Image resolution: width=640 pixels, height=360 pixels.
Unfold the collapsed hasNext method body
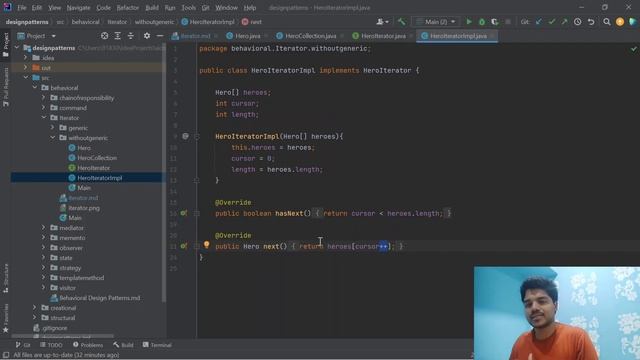197,213
